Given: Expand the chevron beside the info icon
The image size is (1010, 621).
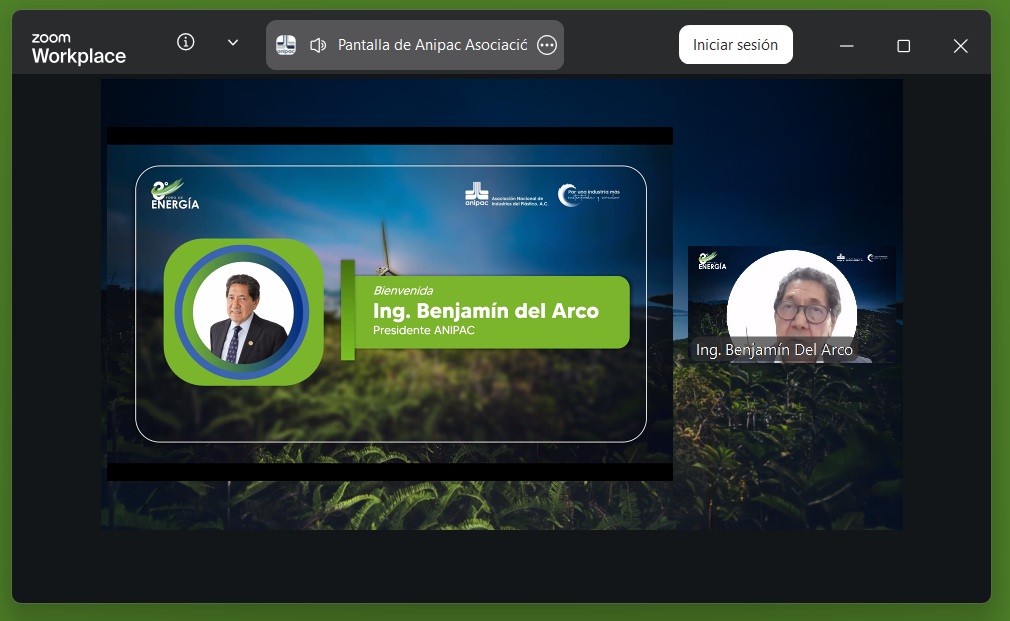Looking at the screenshot, I should 233,43.
